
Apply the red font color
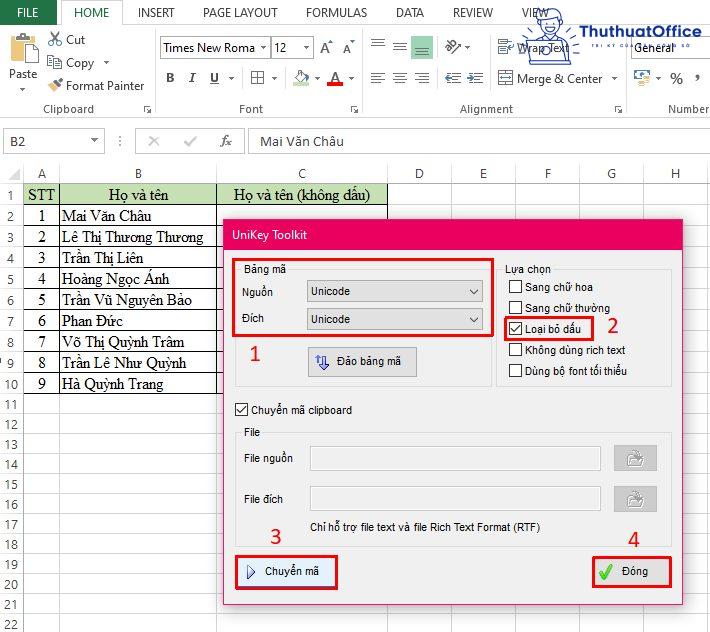(x=335, y=78)
